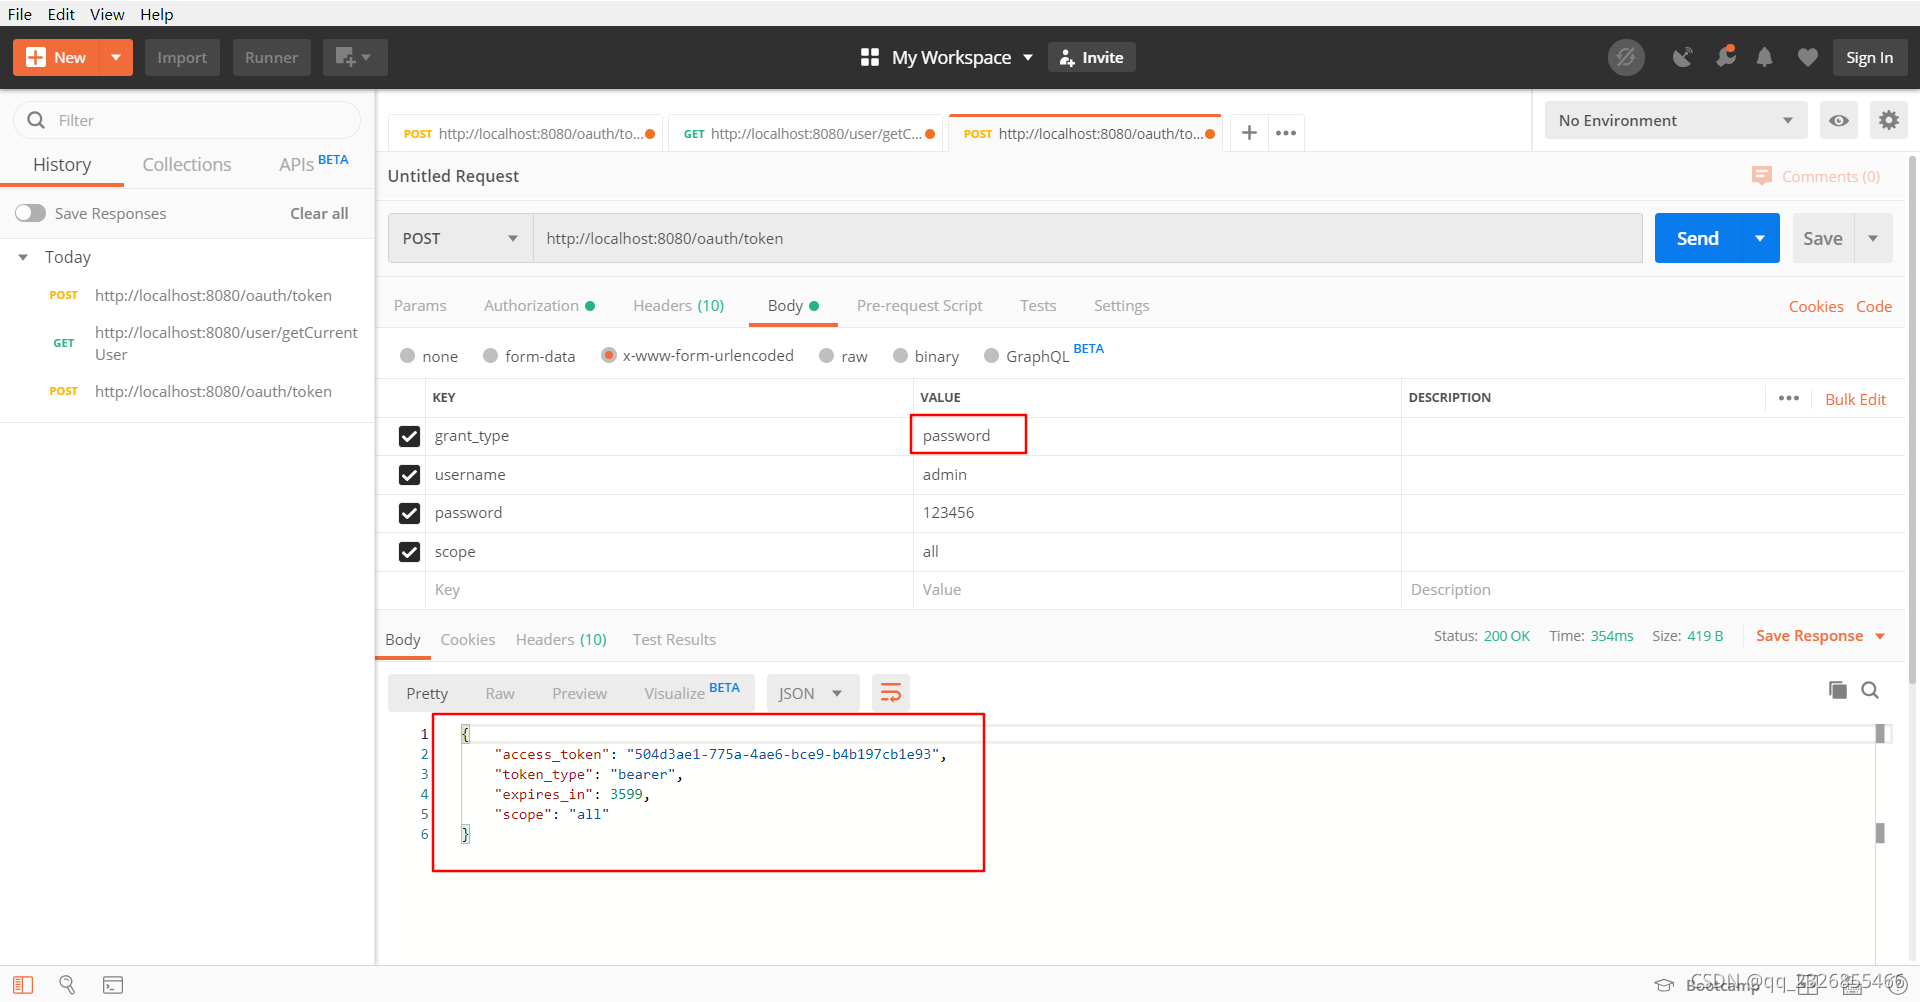
Task: Copy response body to clipboard icon
Action: coord(1838,690)
